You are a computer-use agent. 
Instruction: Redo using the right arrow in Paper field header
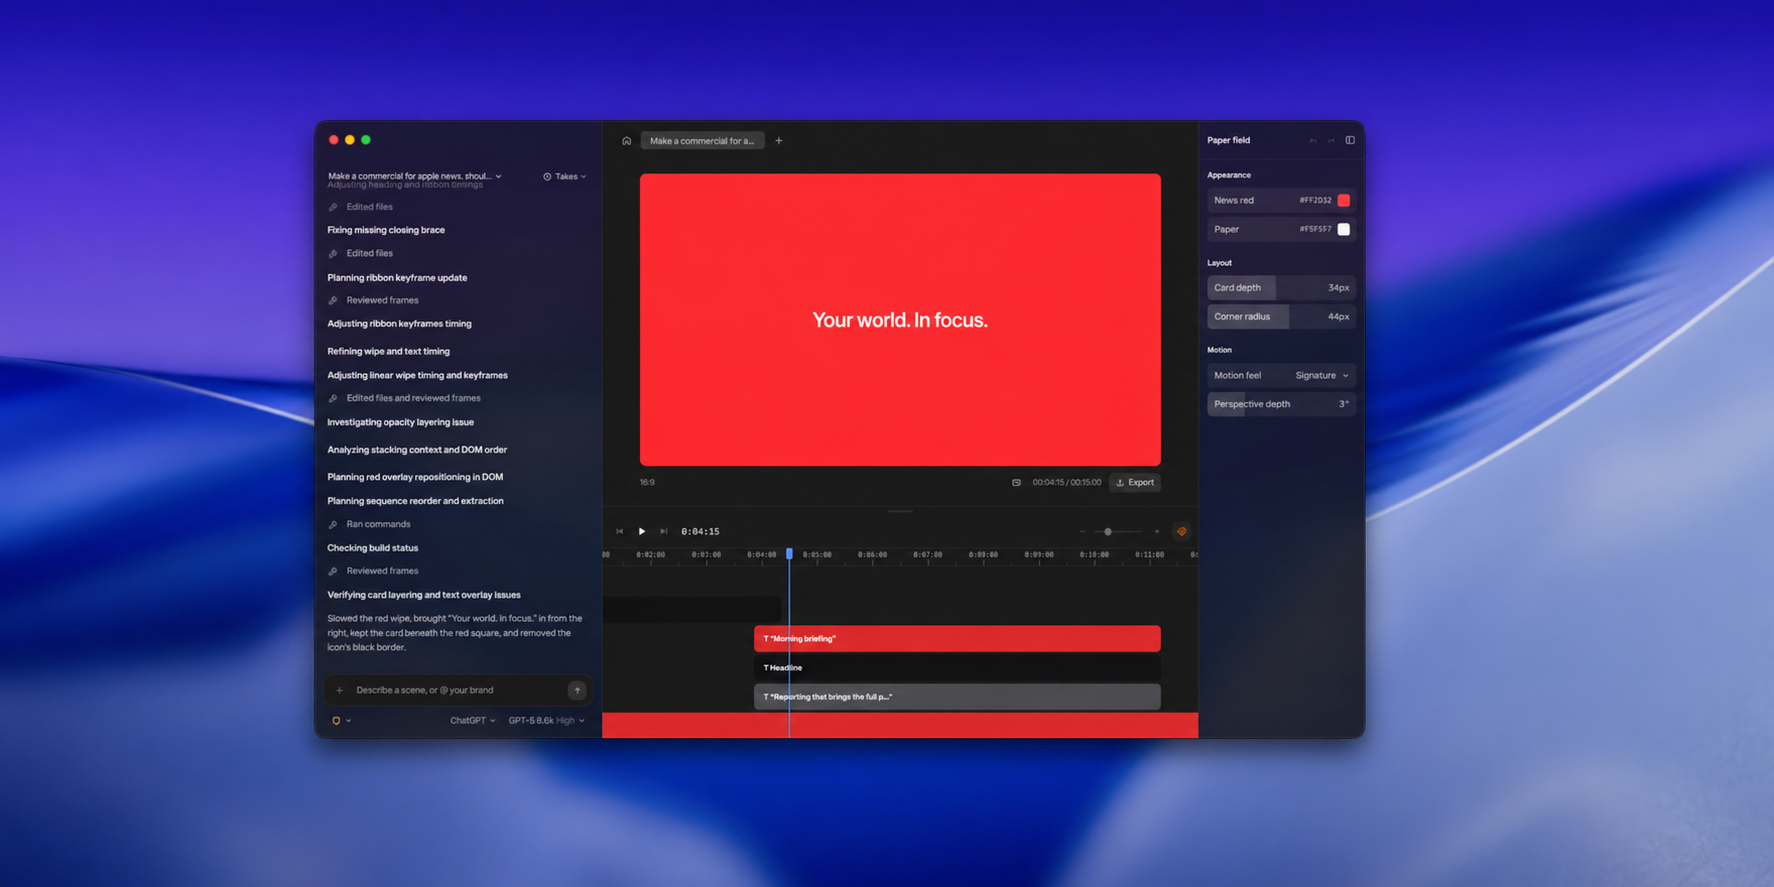[x=1331, y=141]
